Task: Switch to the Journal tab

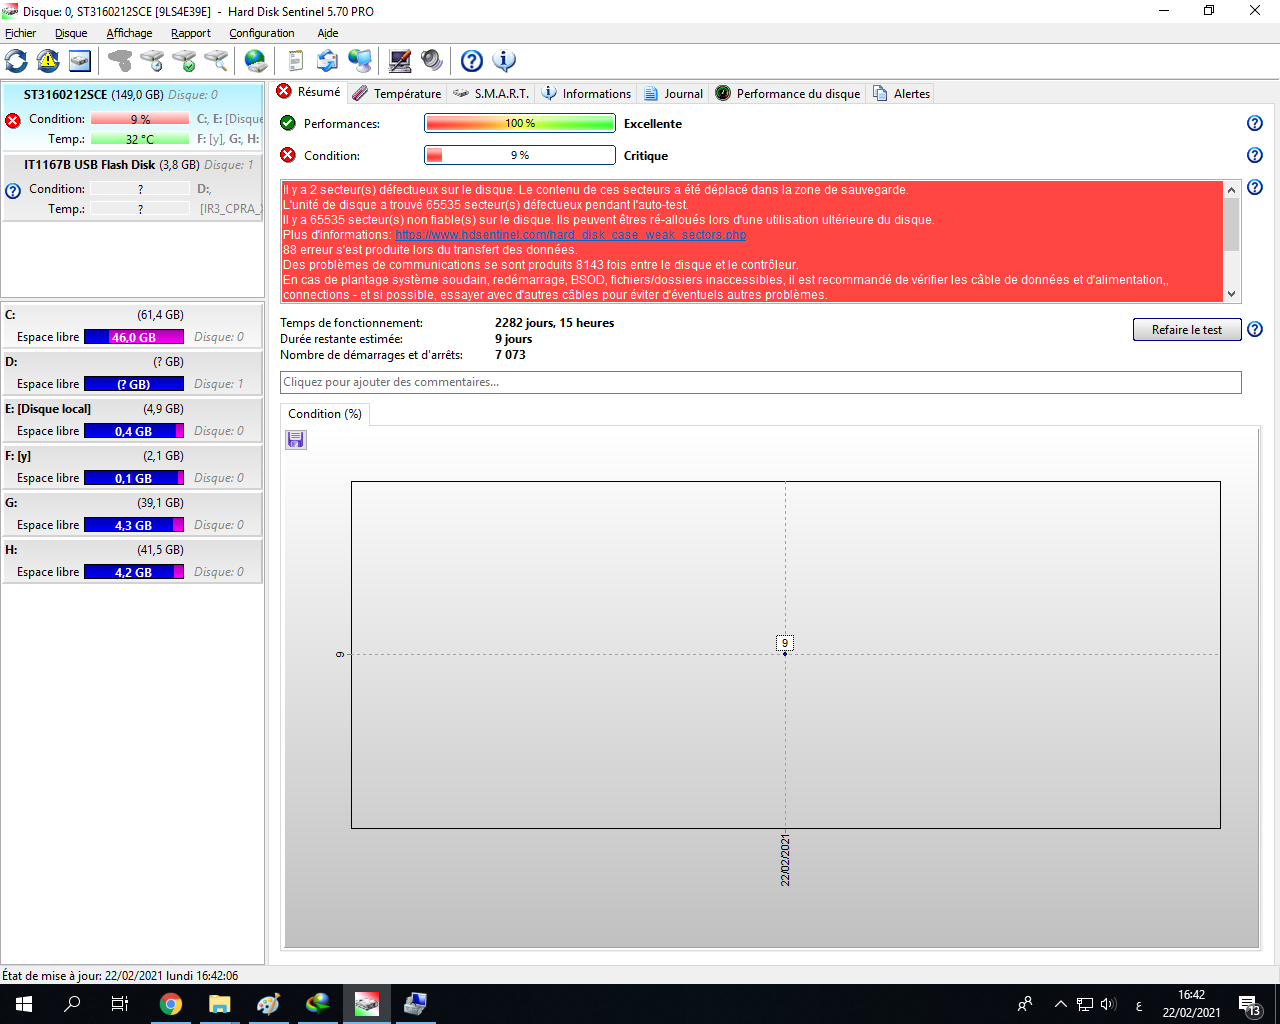Action: point(673,93)
